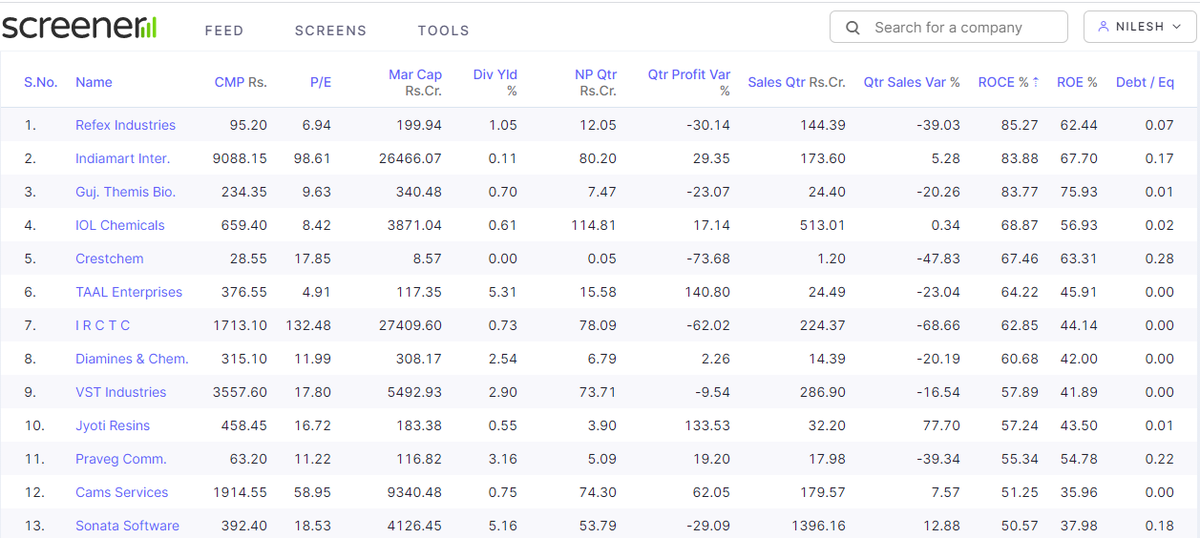Click the Debt / Eq value 0.28

coord(1160,258)
